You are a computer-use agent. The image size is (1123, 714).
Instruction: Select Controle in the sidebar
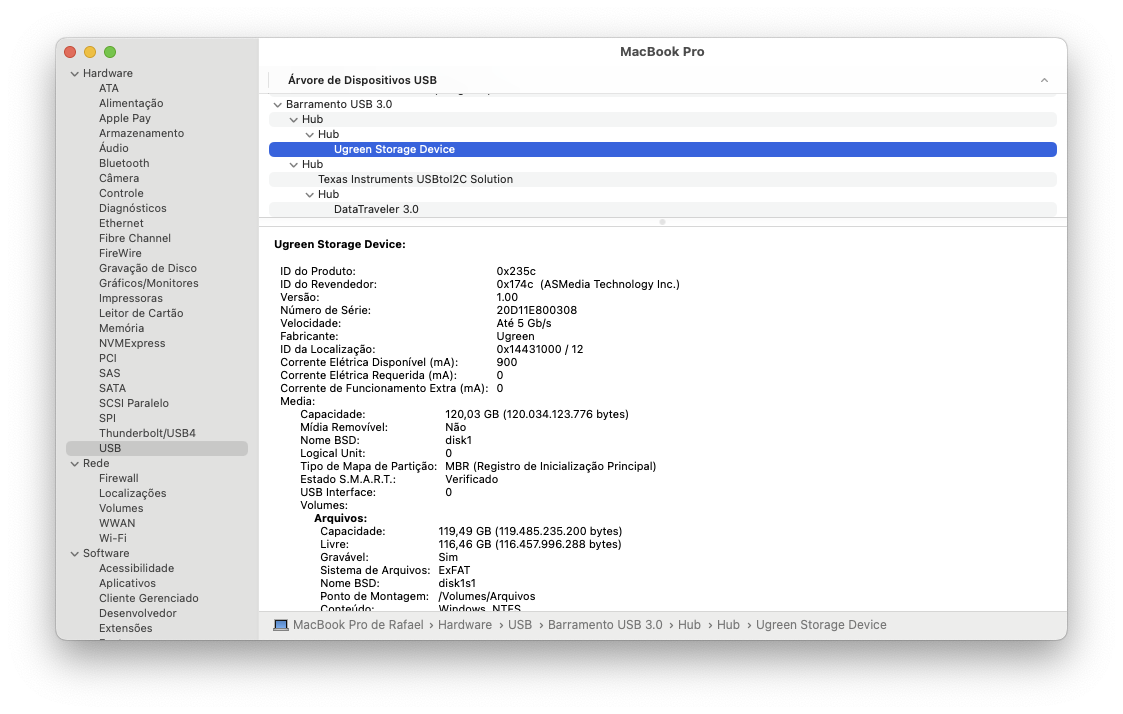121,193
